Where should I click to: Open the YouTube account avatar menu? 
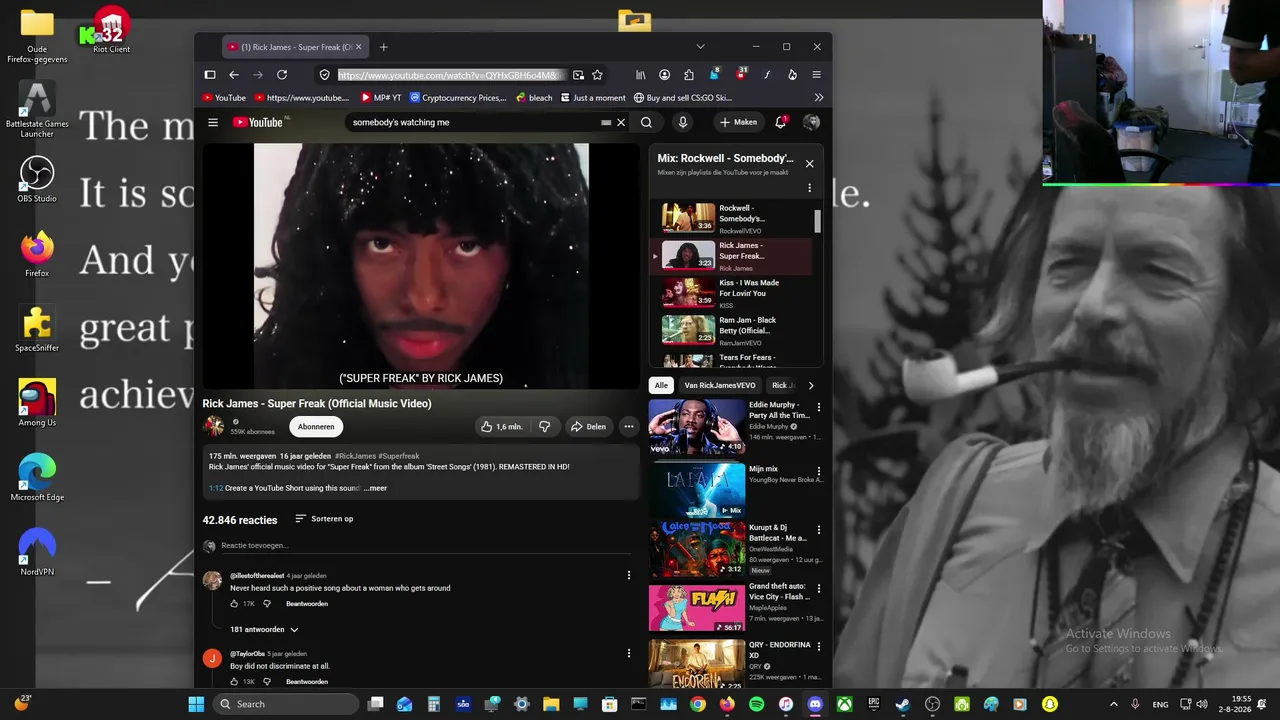pyautogui.click(x=811, y=122)
